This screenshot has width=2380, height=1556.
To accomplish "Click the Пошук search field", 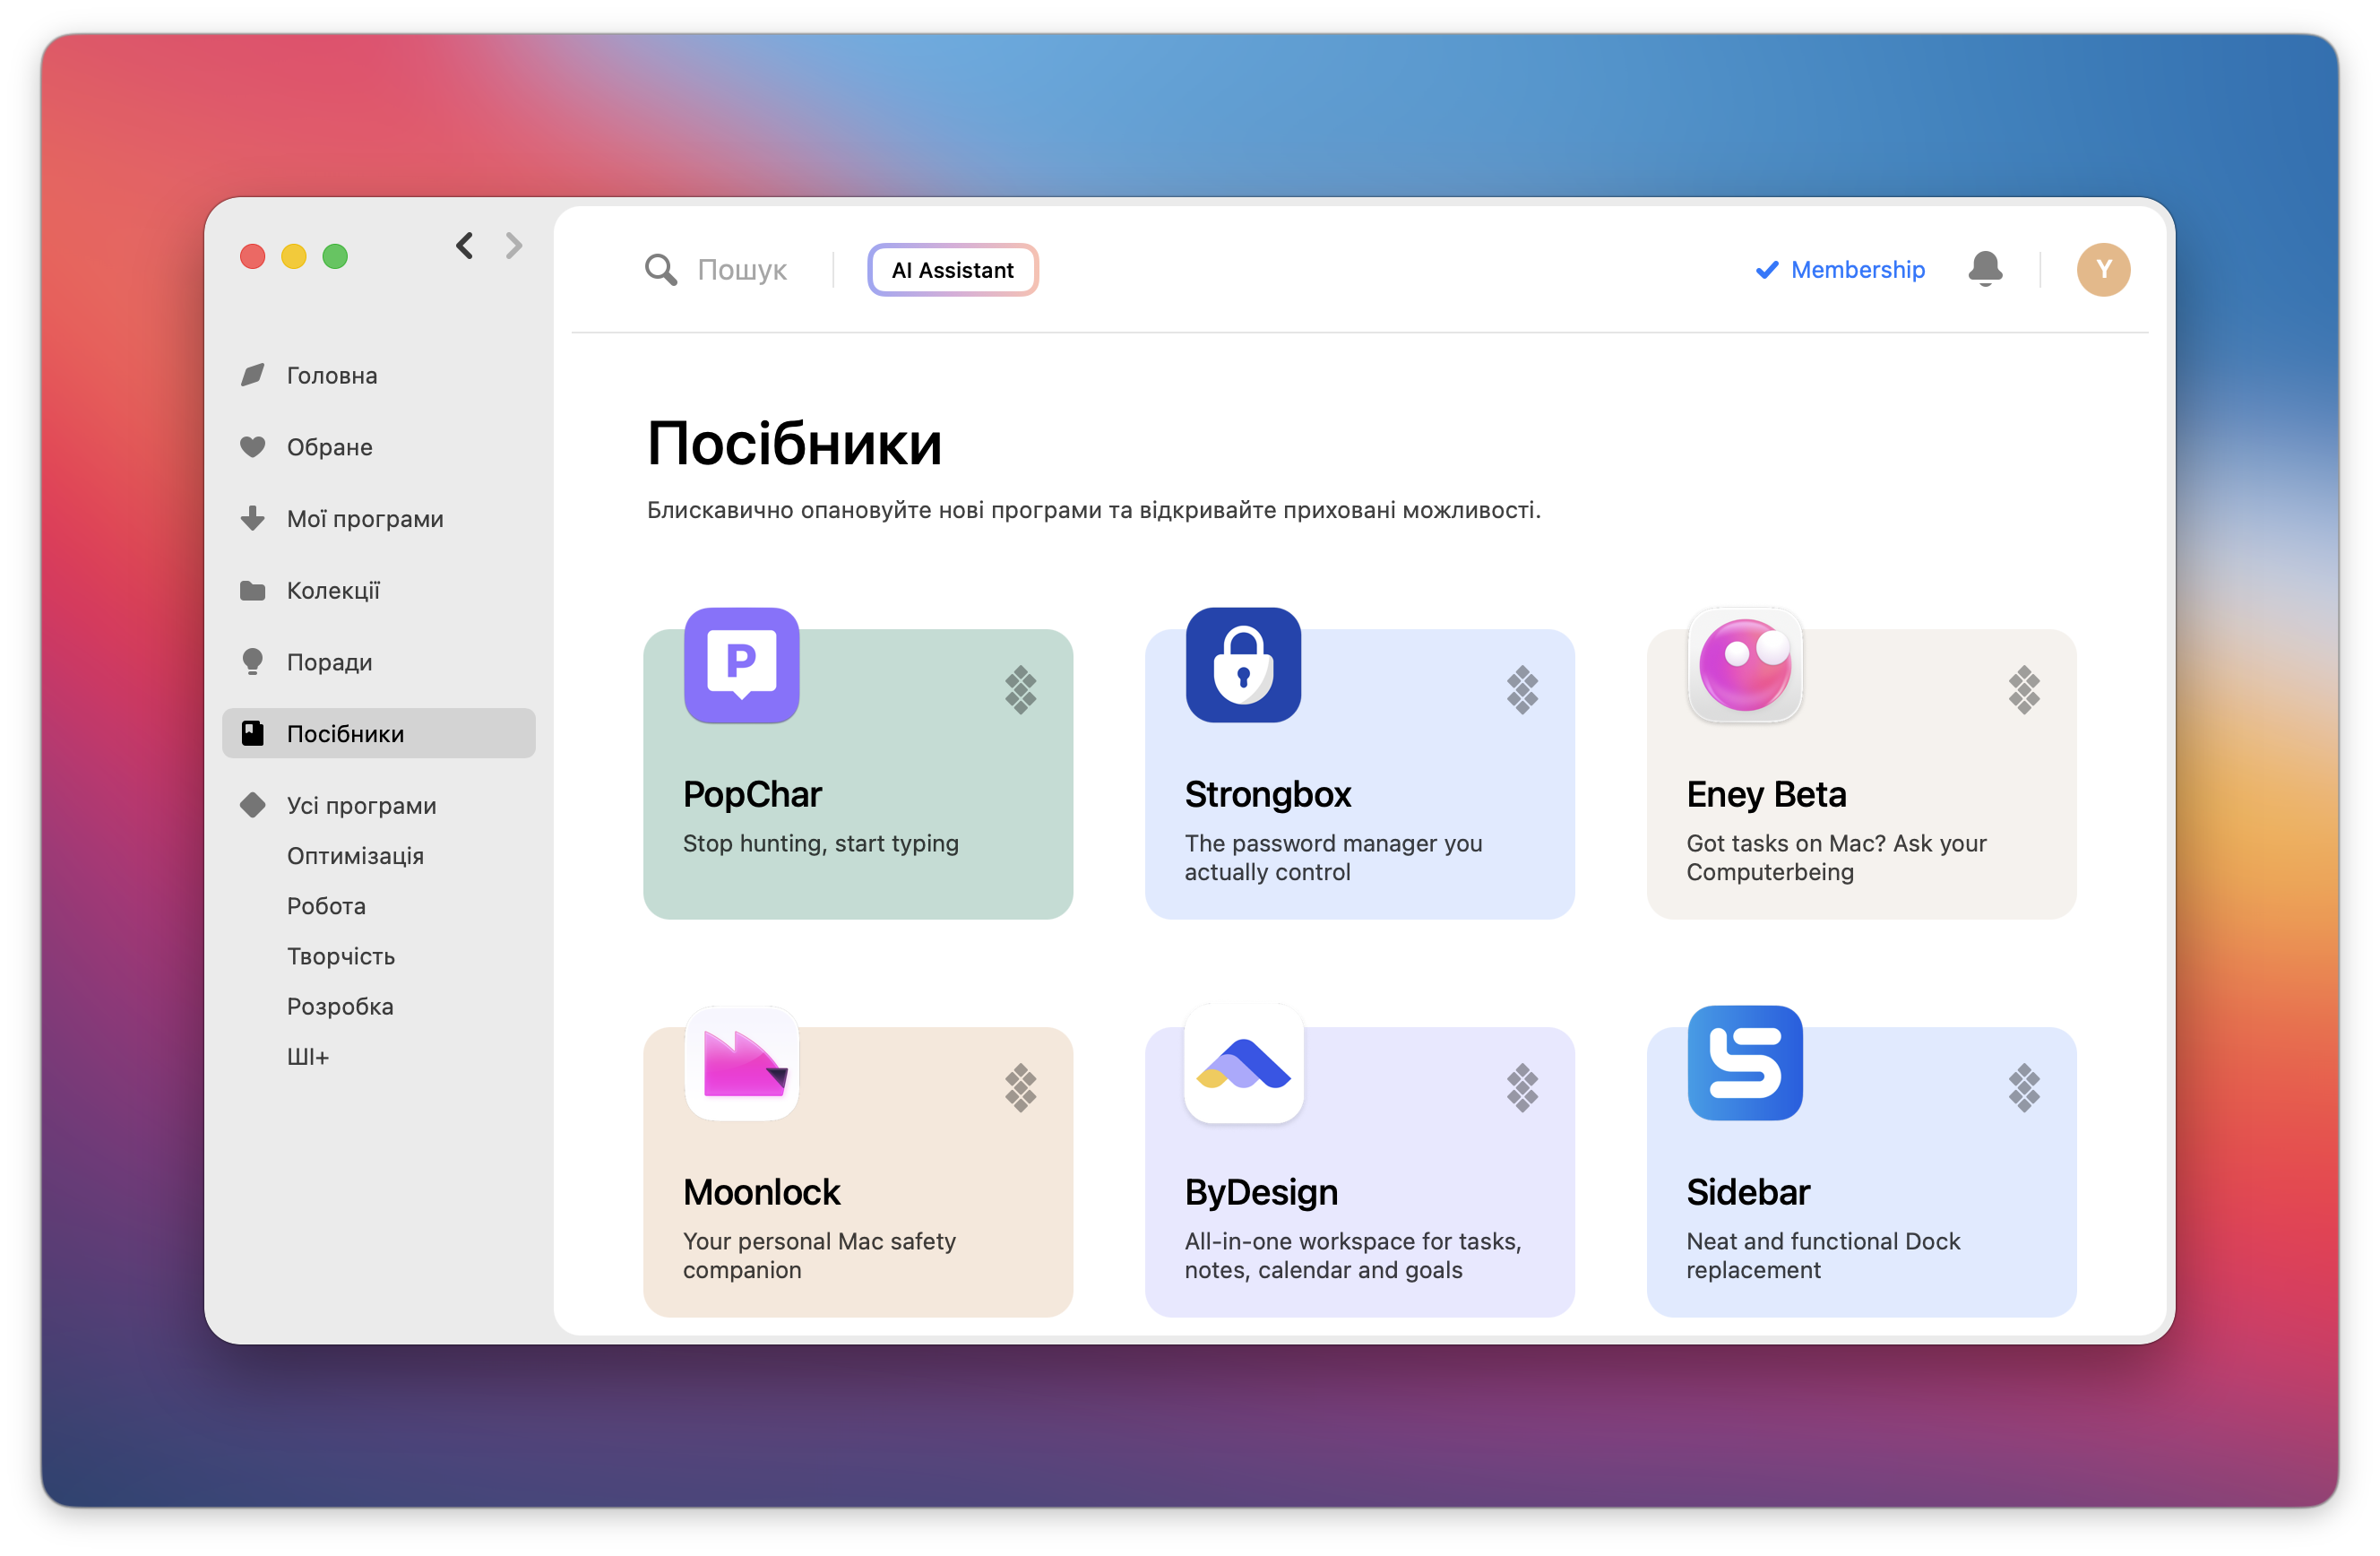I will [x=742, y=270].
